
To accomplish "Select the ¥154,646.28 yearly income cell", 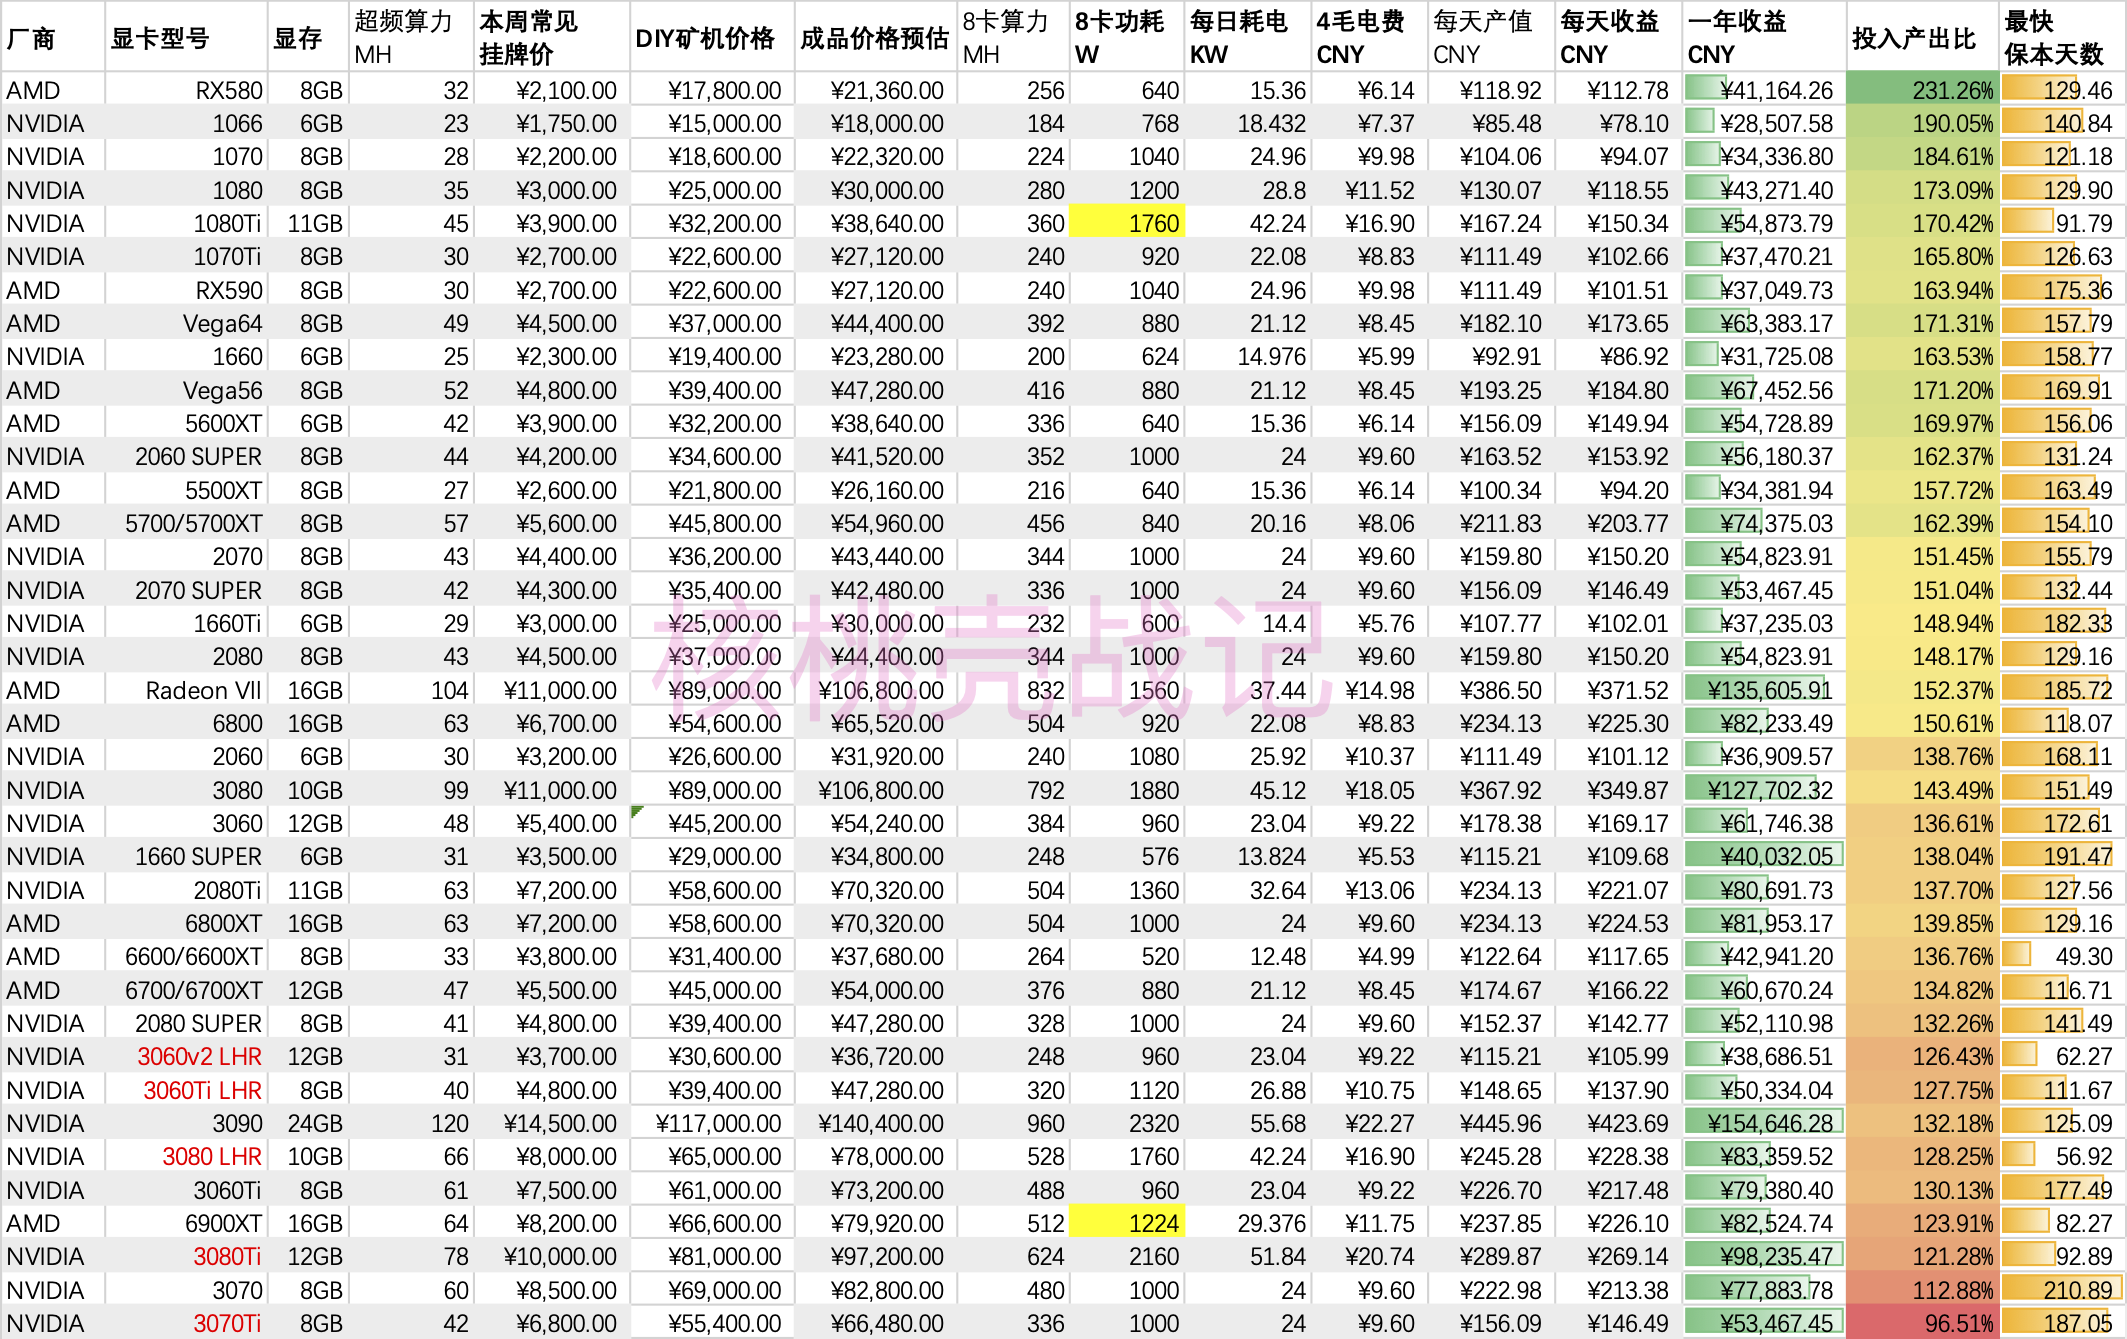I will tap(1765, 1123).
